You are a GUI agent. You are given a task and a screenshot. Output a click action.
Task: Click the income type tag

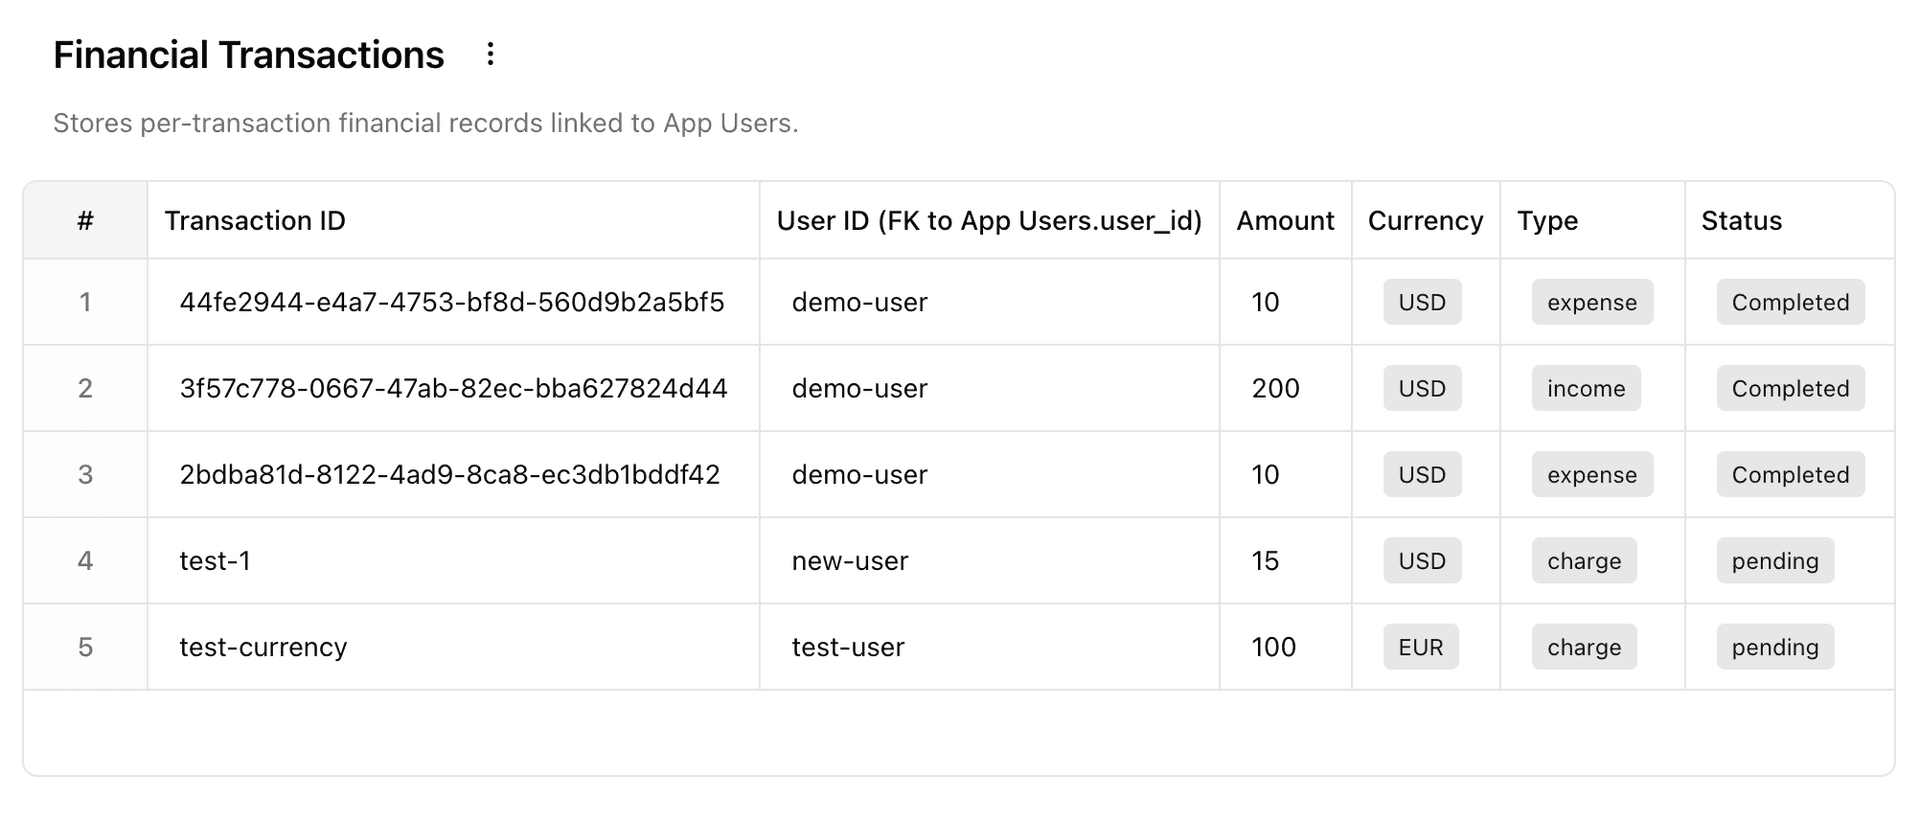1586,388
